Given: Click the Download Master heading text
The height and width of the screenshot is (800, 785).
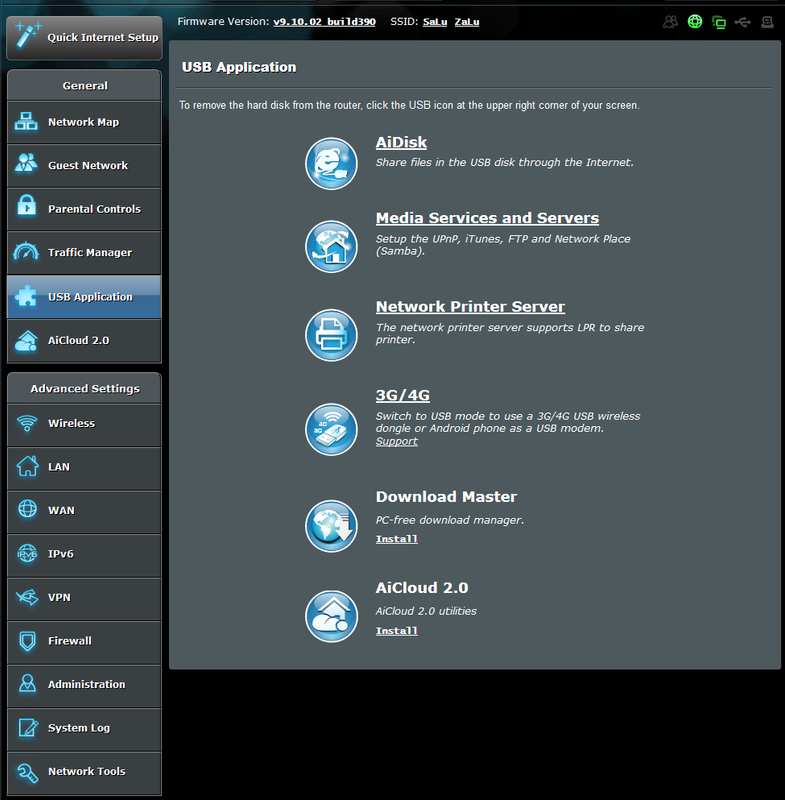Looking at the screenshot, I should coord(446,497).
